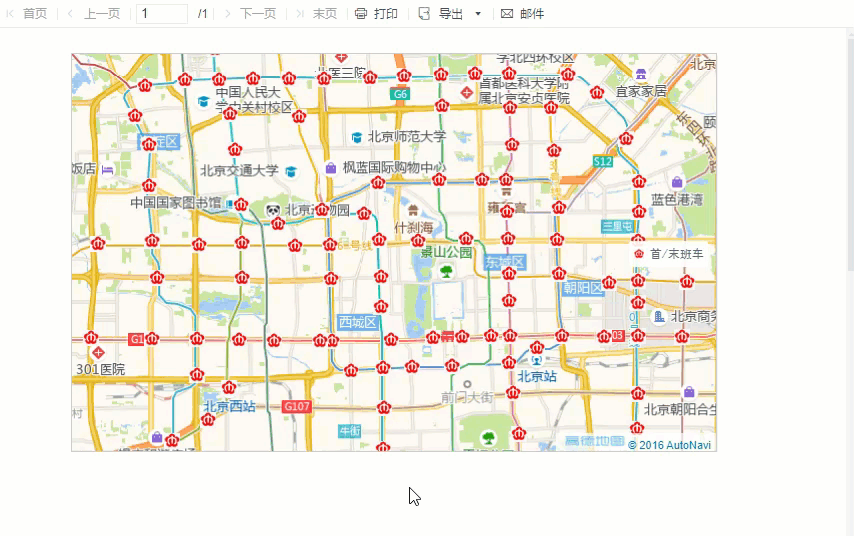This screenshot has width=854, height=536.
Task: Click the 邮件 email envelope icon
Action: pyautogui.click(x=507, y=14)
